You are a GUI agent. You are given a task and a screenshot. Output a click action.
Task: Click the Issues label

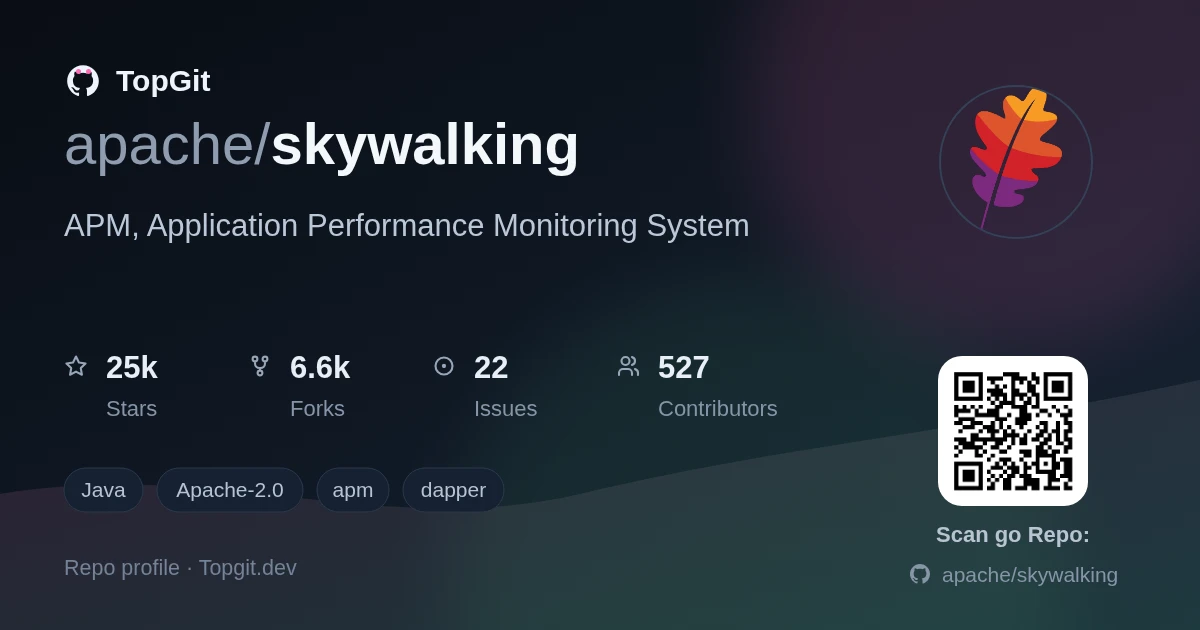click(x=505, y=409)
